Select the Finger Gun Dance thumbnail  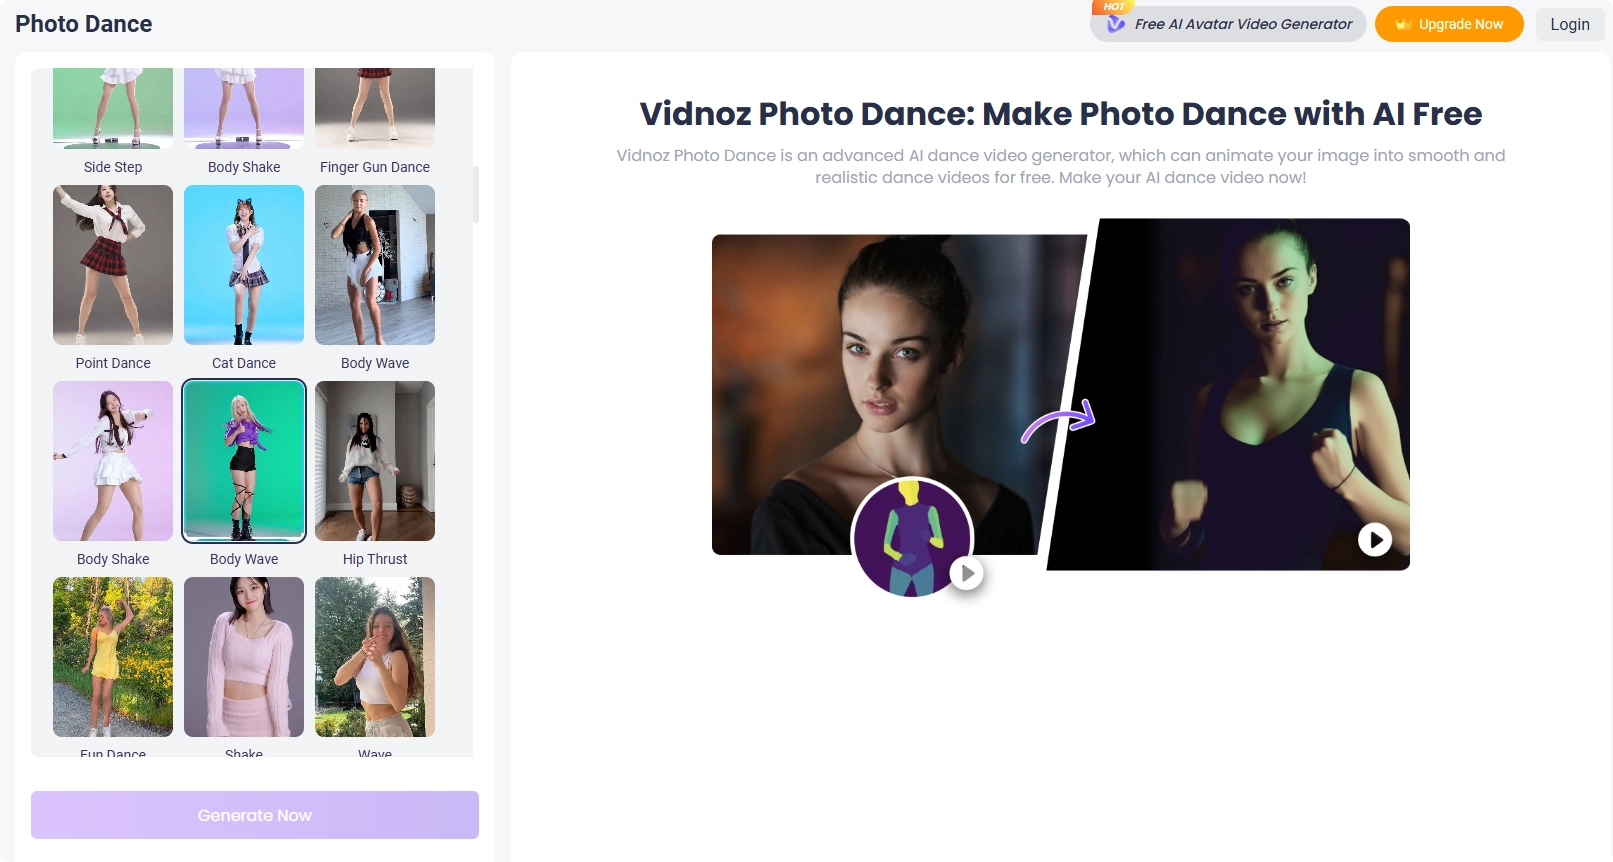point(375,108)
